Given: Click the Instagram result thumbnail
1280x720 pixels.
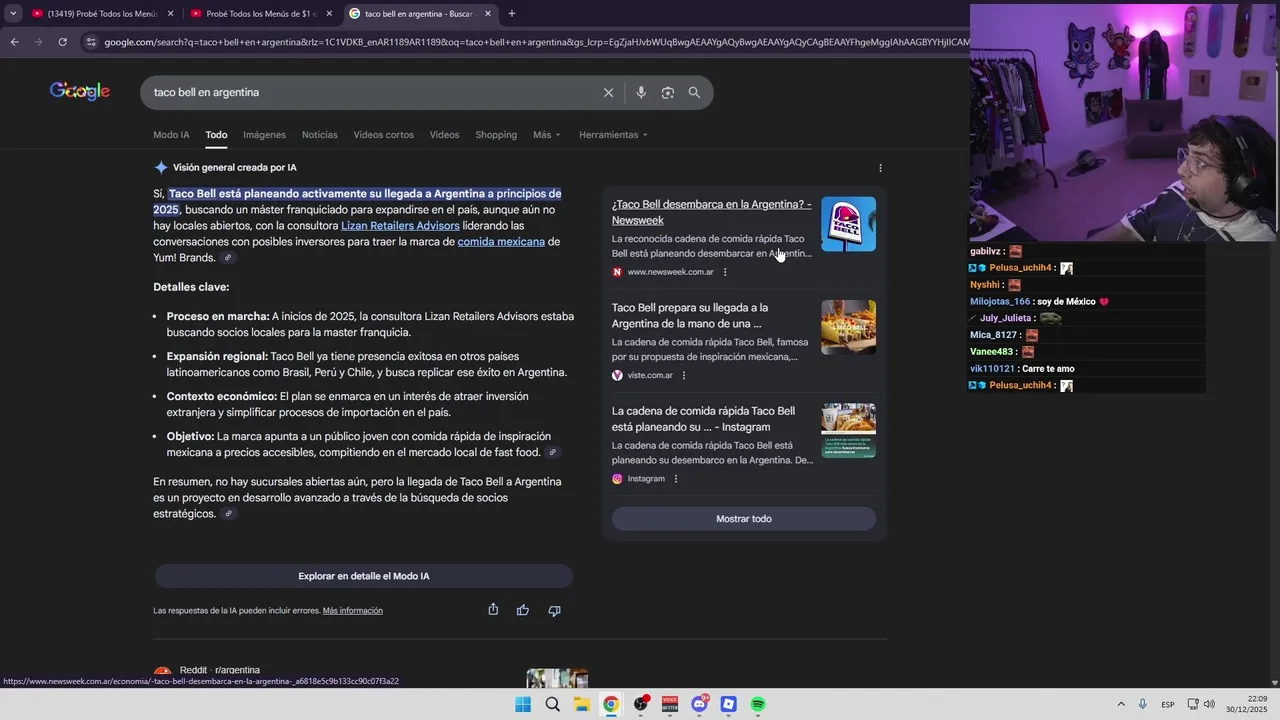Looking at the screenshot, I should tap(848, 431).
